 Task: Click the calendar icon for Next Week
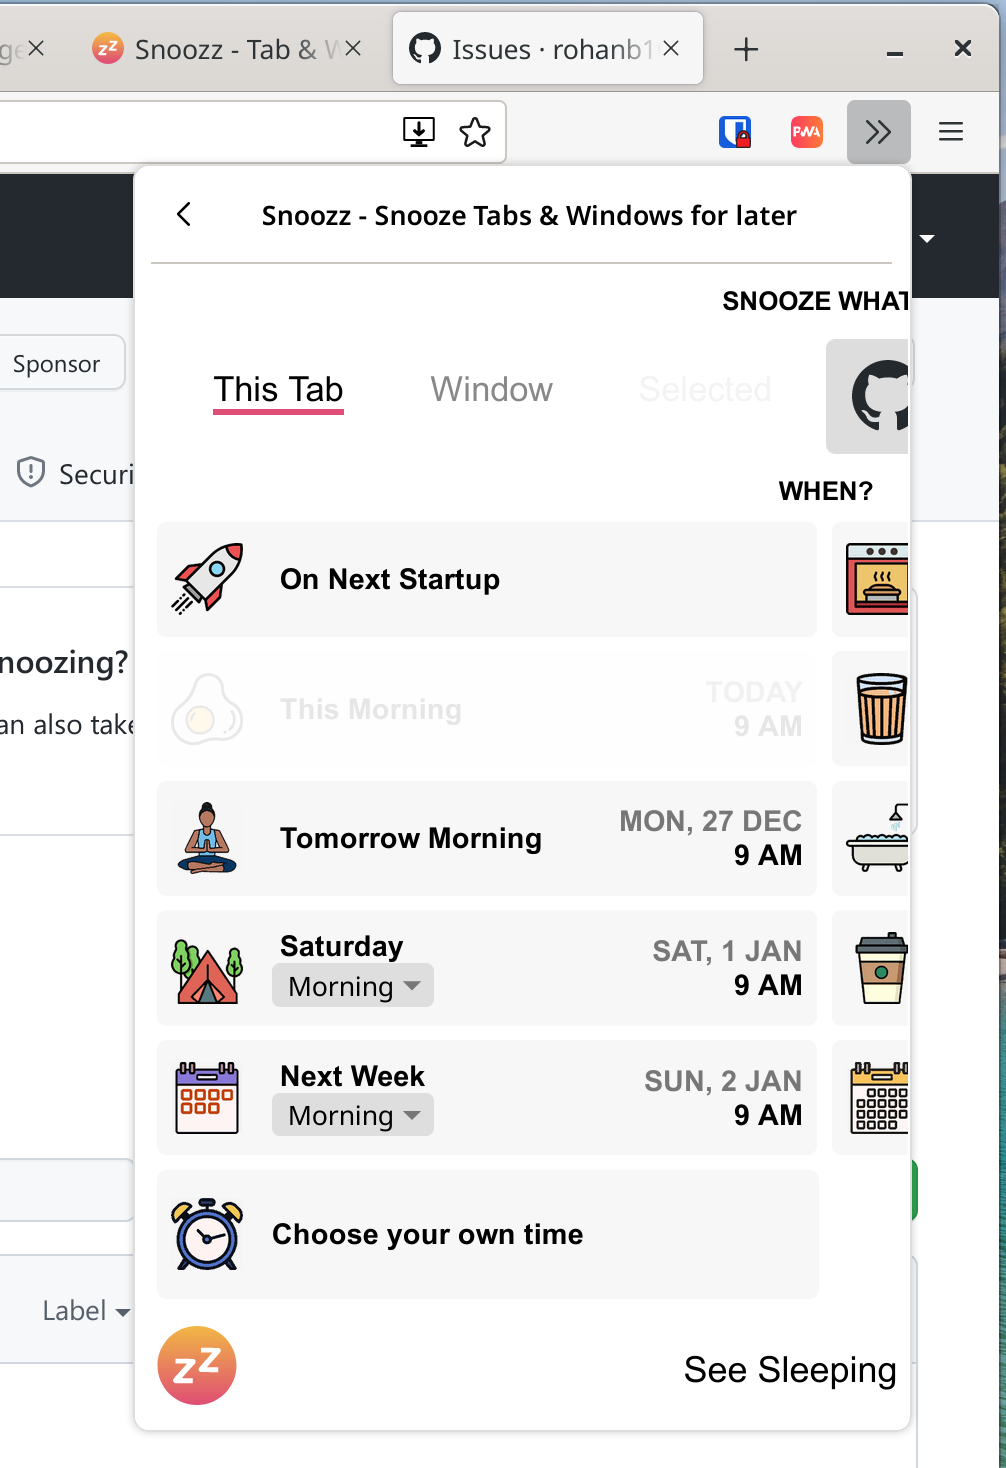(x=207, y=1097)
